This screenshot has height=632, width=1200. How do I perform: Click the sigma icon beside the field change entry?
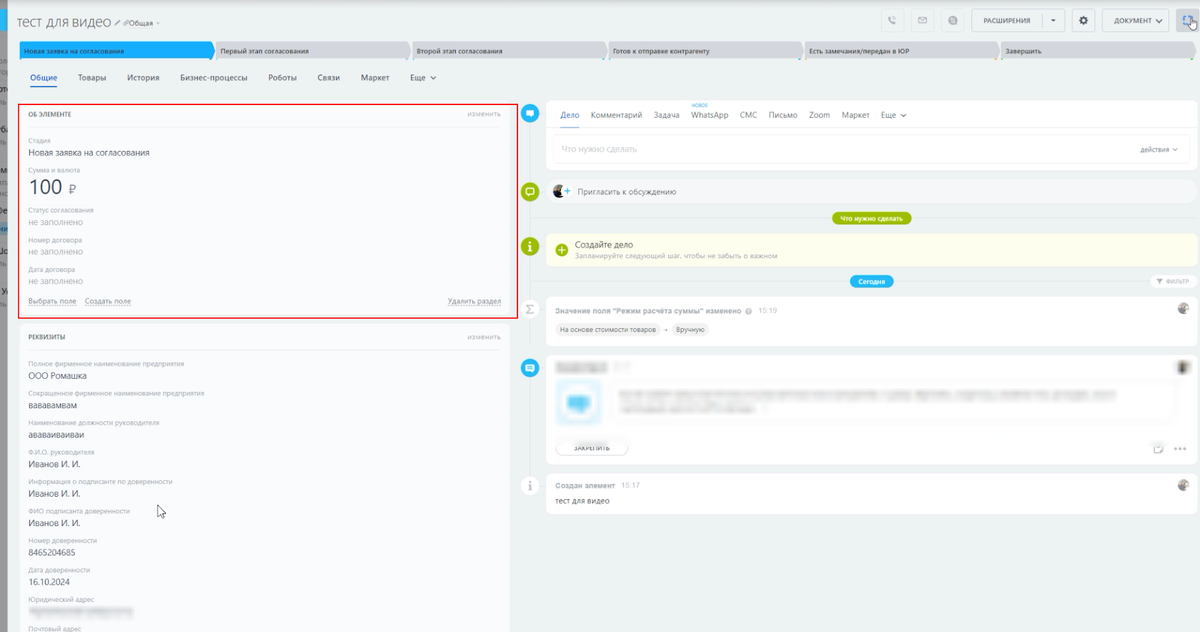530,310
